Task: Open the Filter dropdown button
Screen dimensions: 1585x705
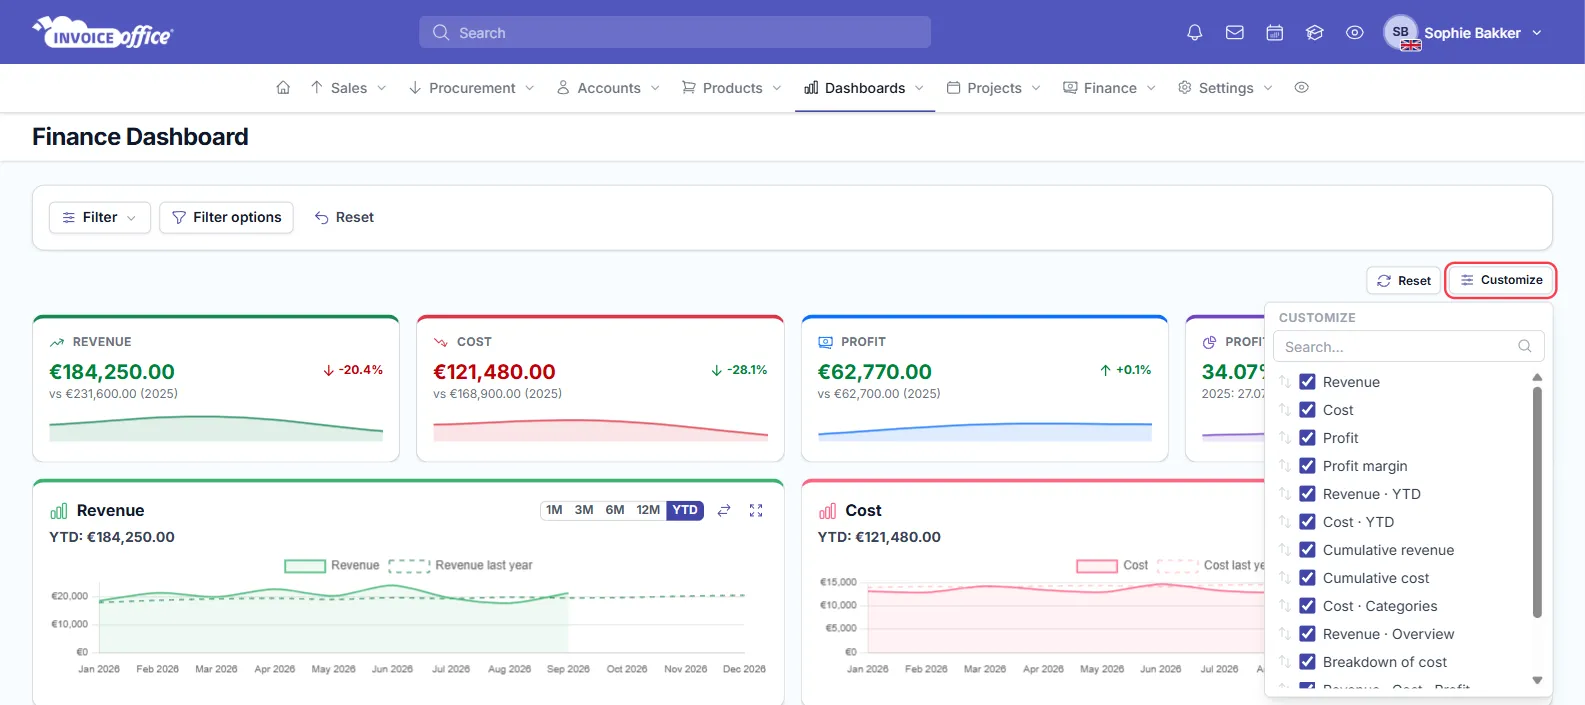Action: click(x=100, y=217)
